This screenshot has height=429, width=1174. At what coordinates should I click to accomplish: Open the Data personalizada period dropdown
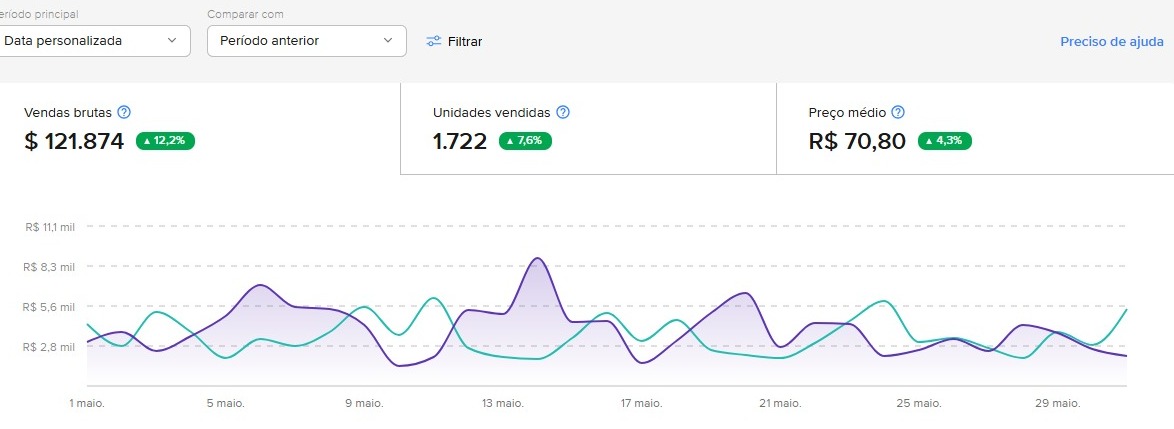coord(90,41)
